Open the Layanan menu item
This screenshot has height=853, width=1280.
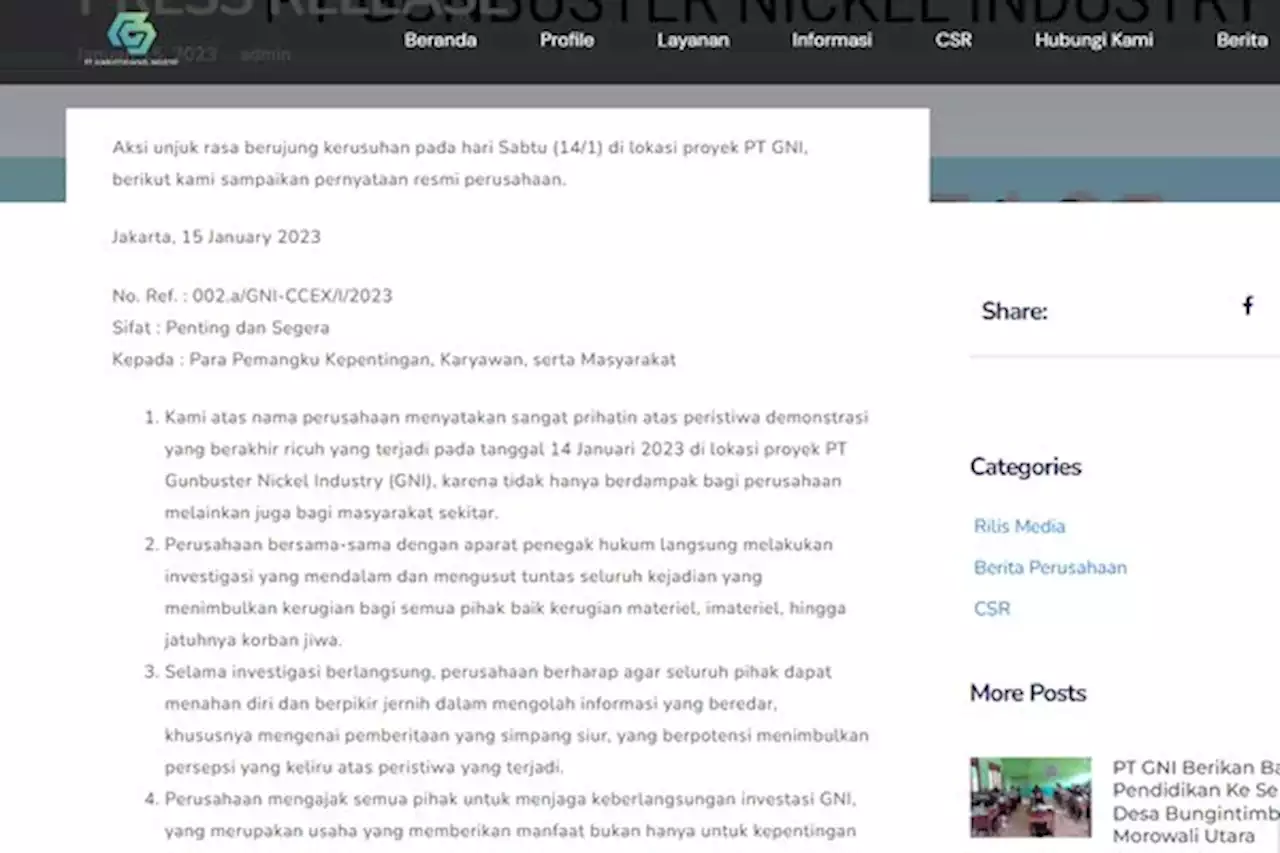[693, 40]
